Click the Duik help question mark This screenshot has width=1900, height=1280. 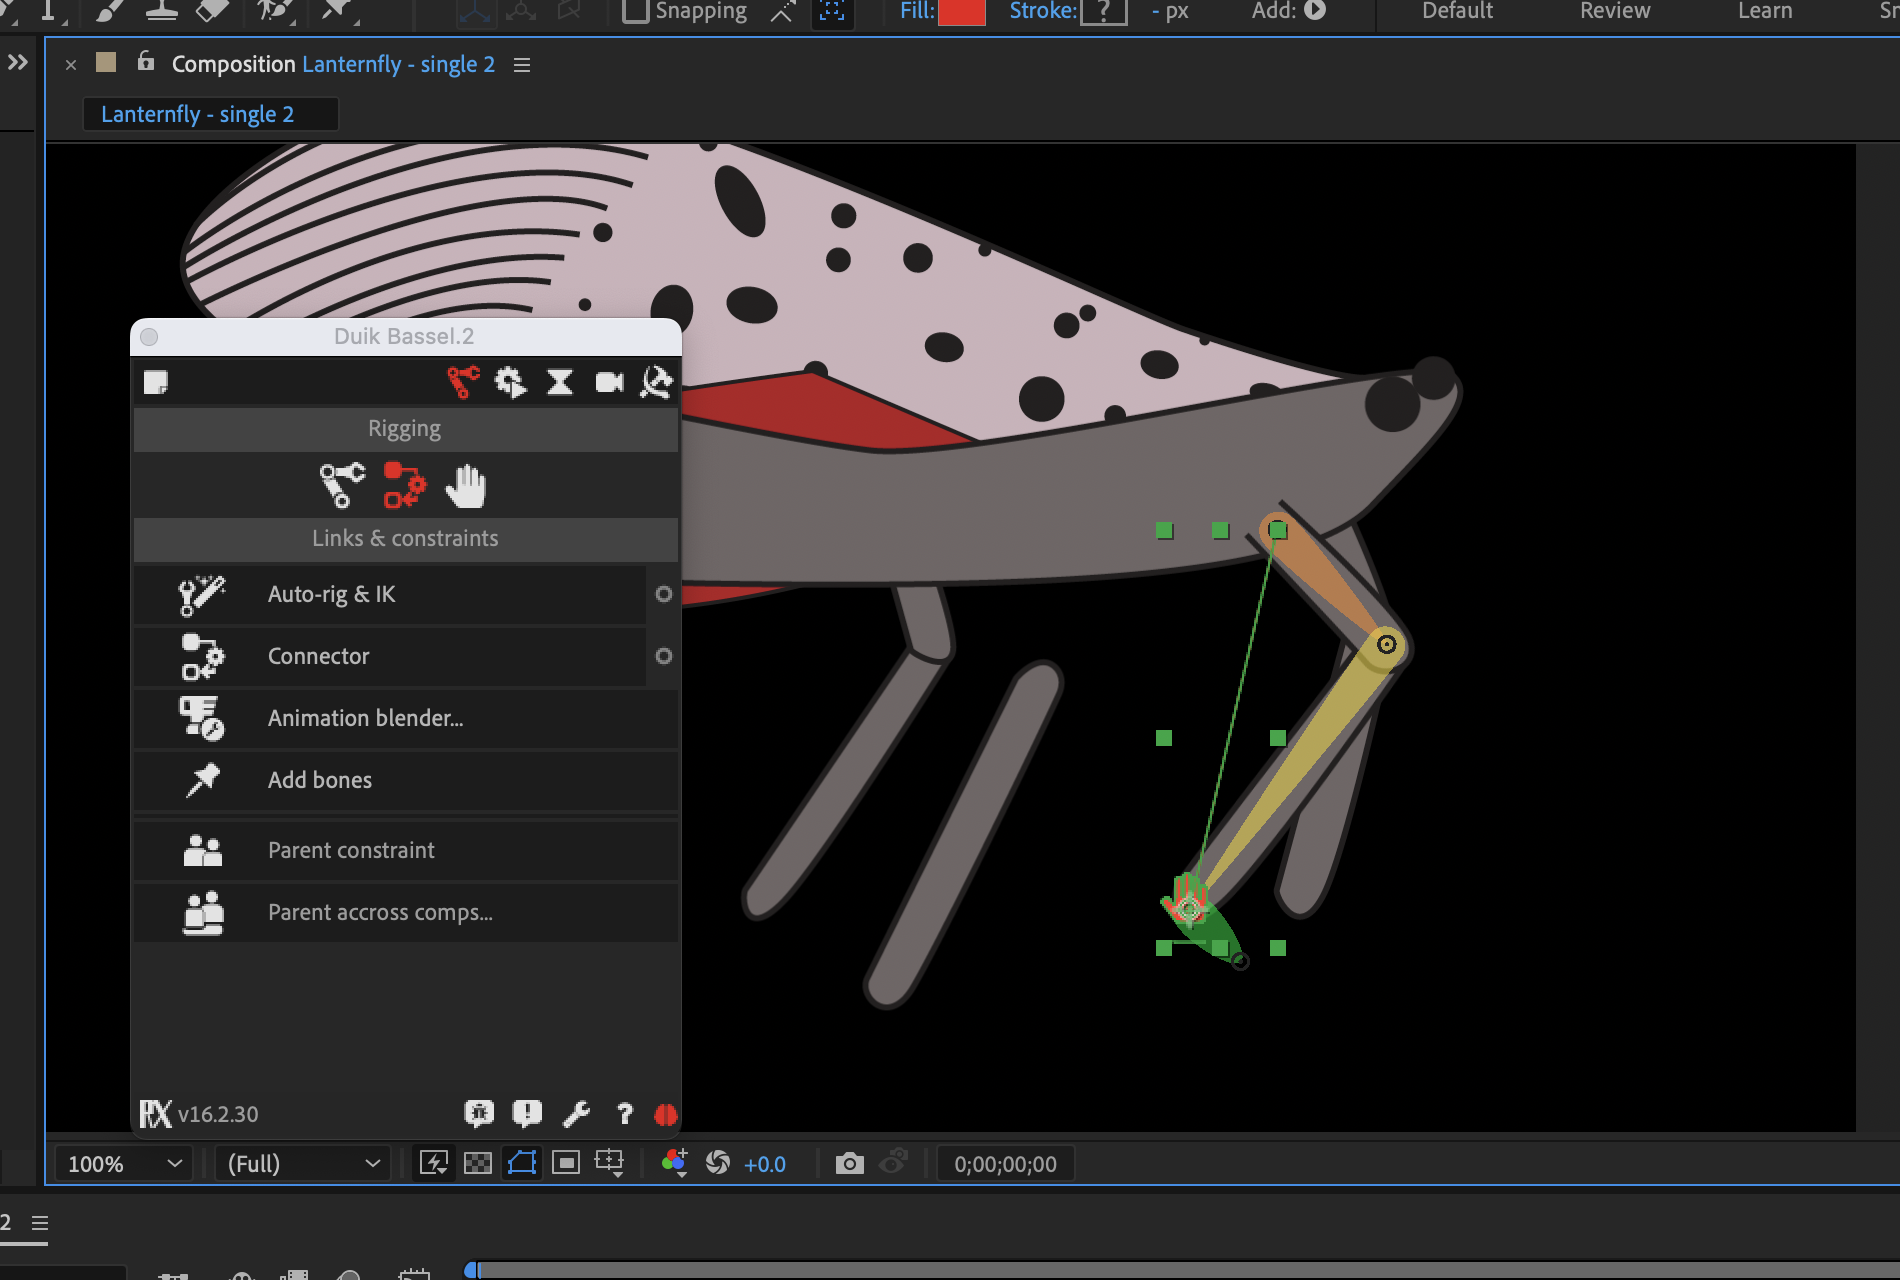tap(625, 1114)
